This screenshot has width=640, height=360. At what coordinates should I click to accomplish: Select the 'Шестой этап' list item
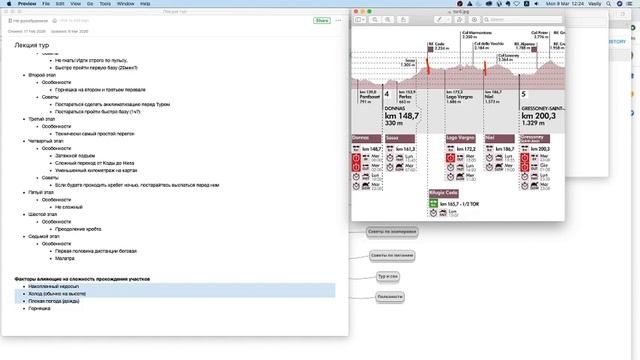click(42, 214)
